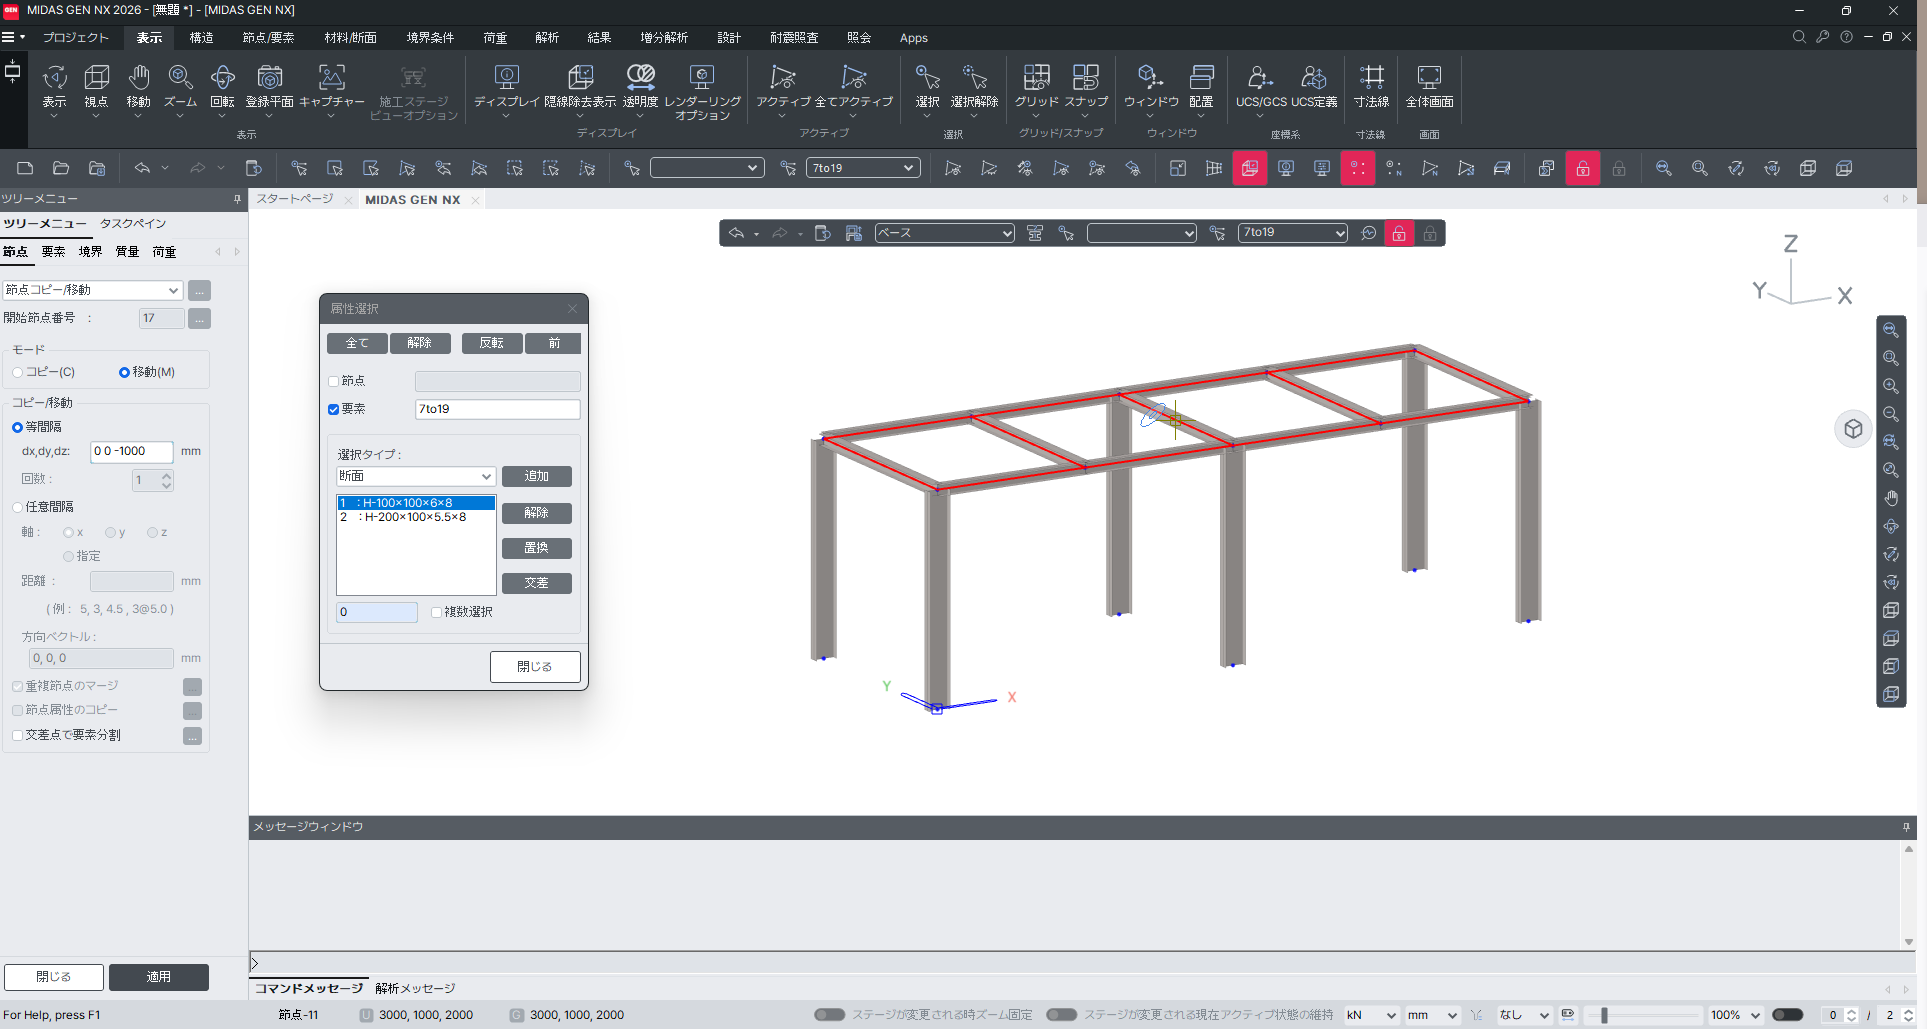Open the ベース stage dropdown in viewport toolbar
Viewport: 1927px width, 1029px height.
point(944,233)
